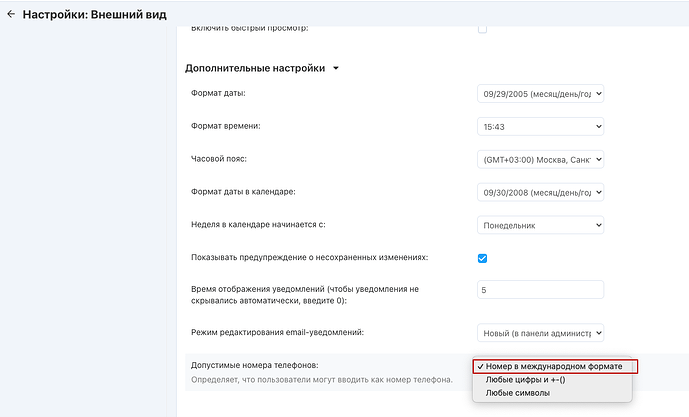
Task: Open the week start dropdown showing Понедельник
Action: tap(540, 225)
